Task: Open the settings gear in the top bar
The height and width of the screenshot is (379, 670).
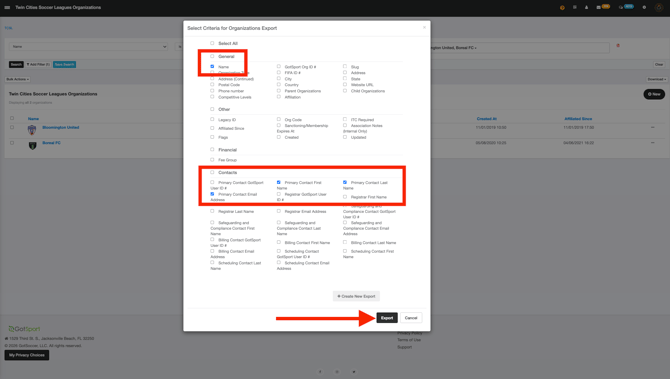Action: [x=644, y=7]
